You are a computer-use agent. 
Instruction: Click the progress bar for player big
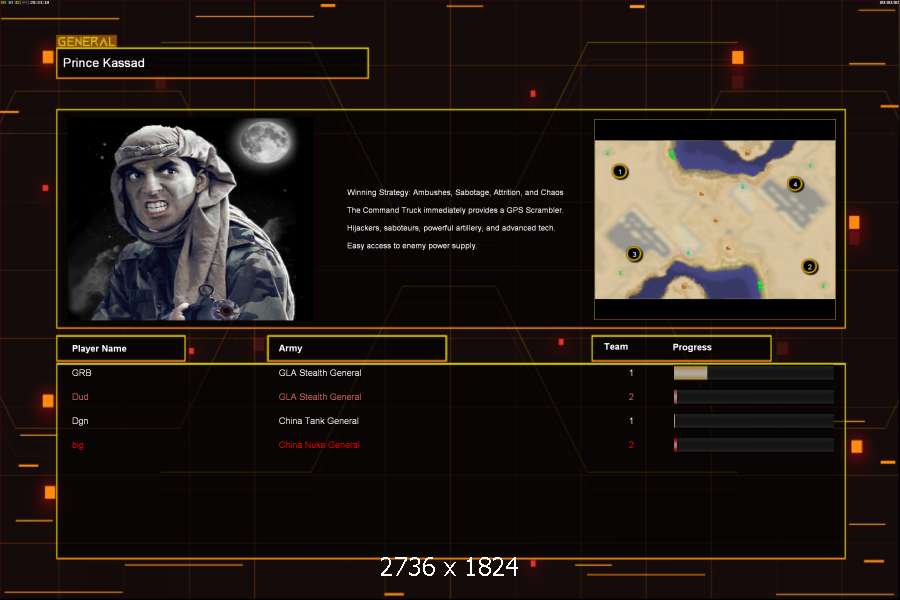coord(753,445)
